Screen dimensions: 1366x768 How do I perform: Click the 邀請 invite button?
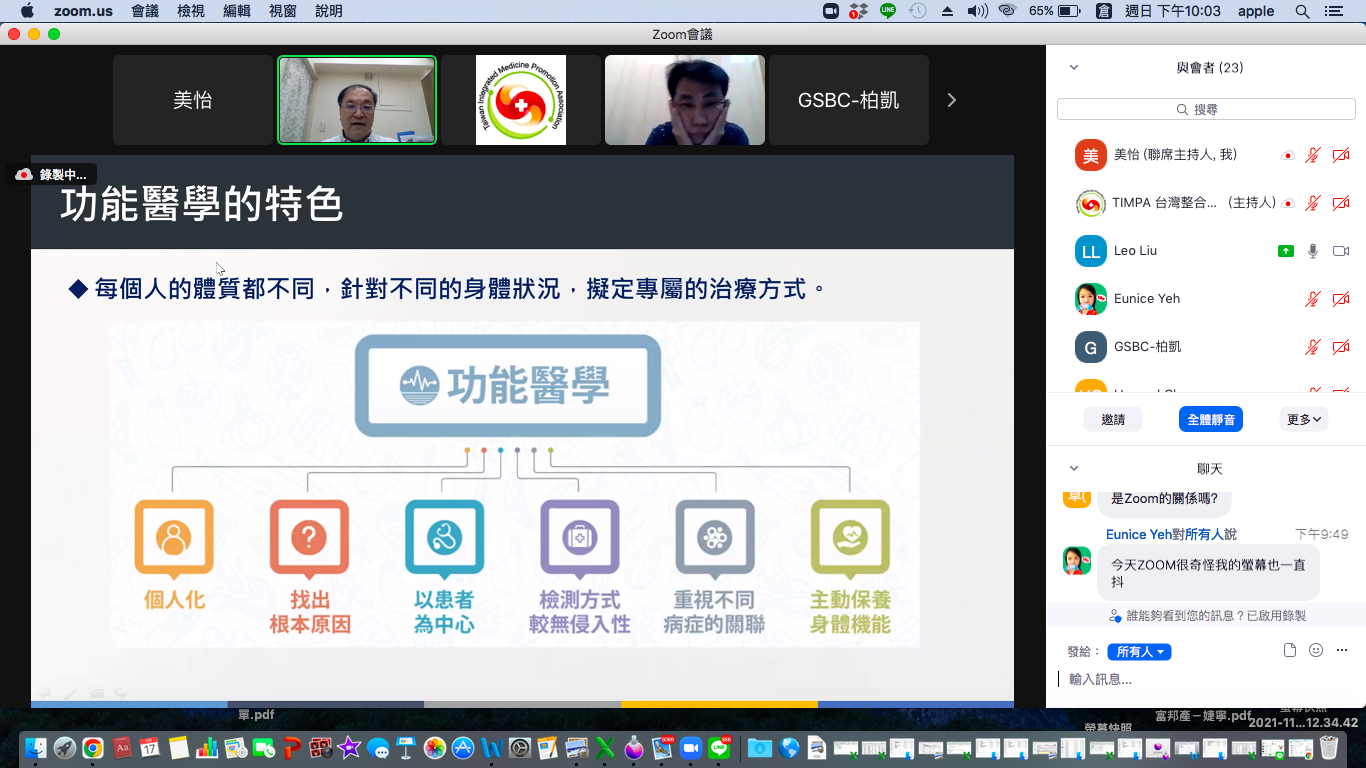click(1113, 420)
